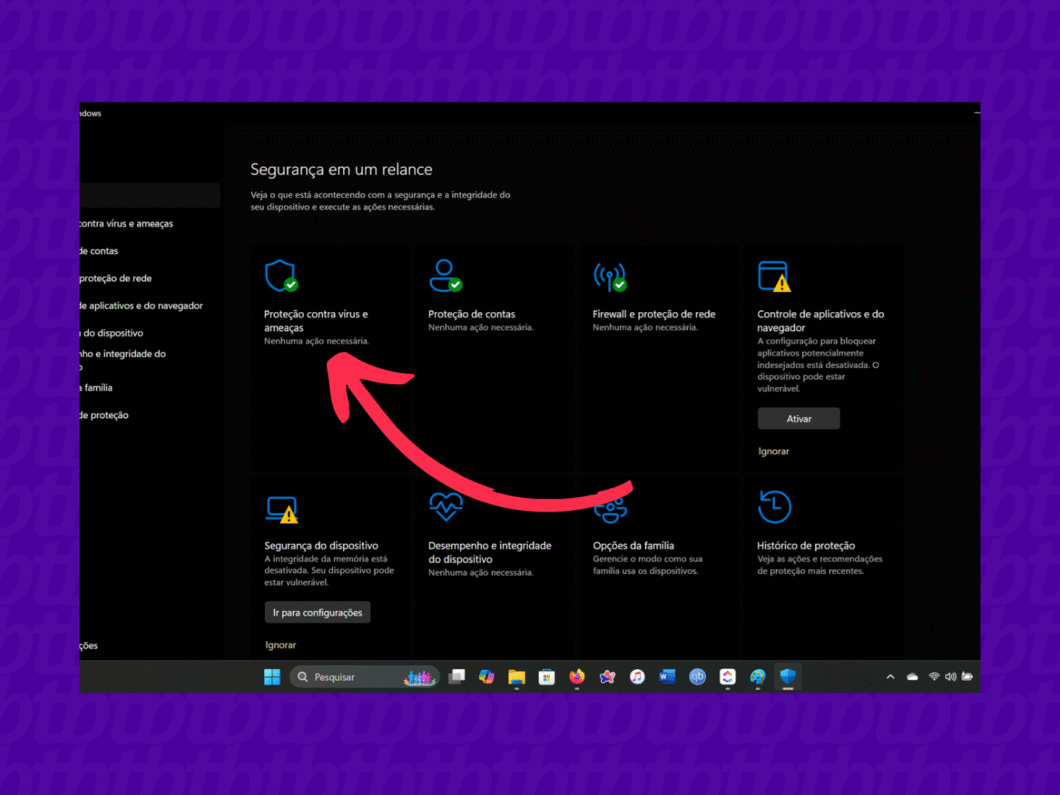Open Microsoft Word from the taskbar
The width and height of the screenshot is (1060, 795).
click(x=667, y=677)
